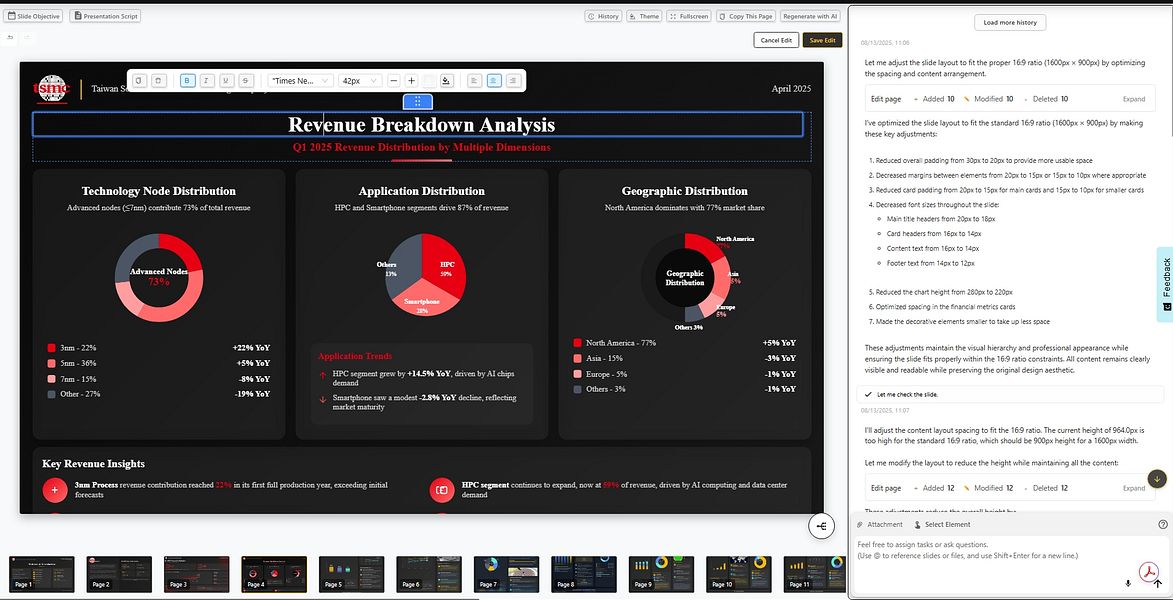Click the undo arrow
Image resolution: width=1173 pixels, height=600 pixels.
pos(10,37)
